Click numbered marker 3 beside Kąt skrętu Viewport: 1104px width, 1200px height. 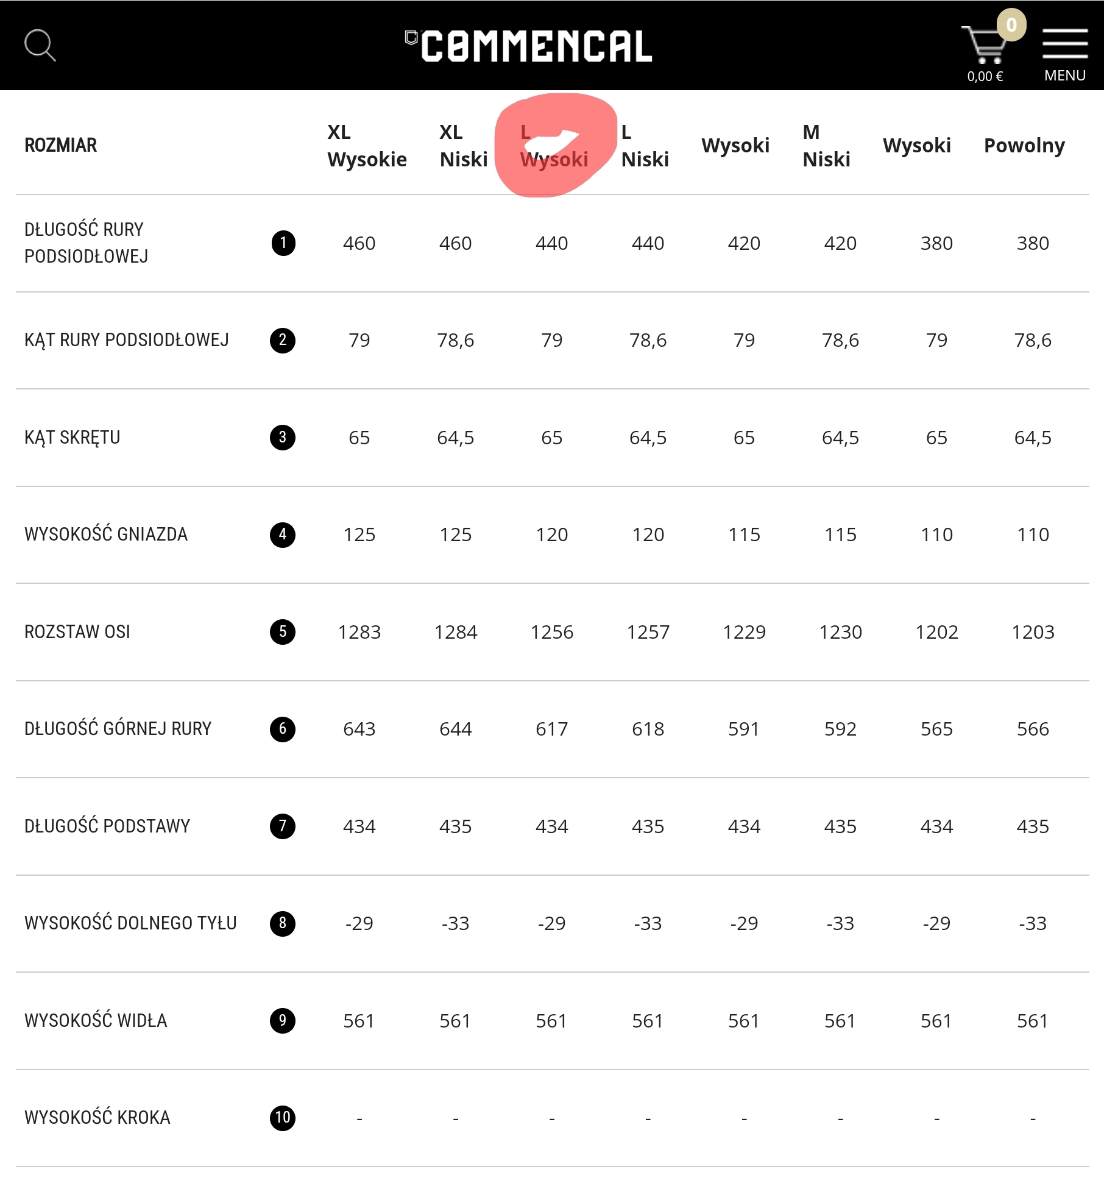[283, 437]
